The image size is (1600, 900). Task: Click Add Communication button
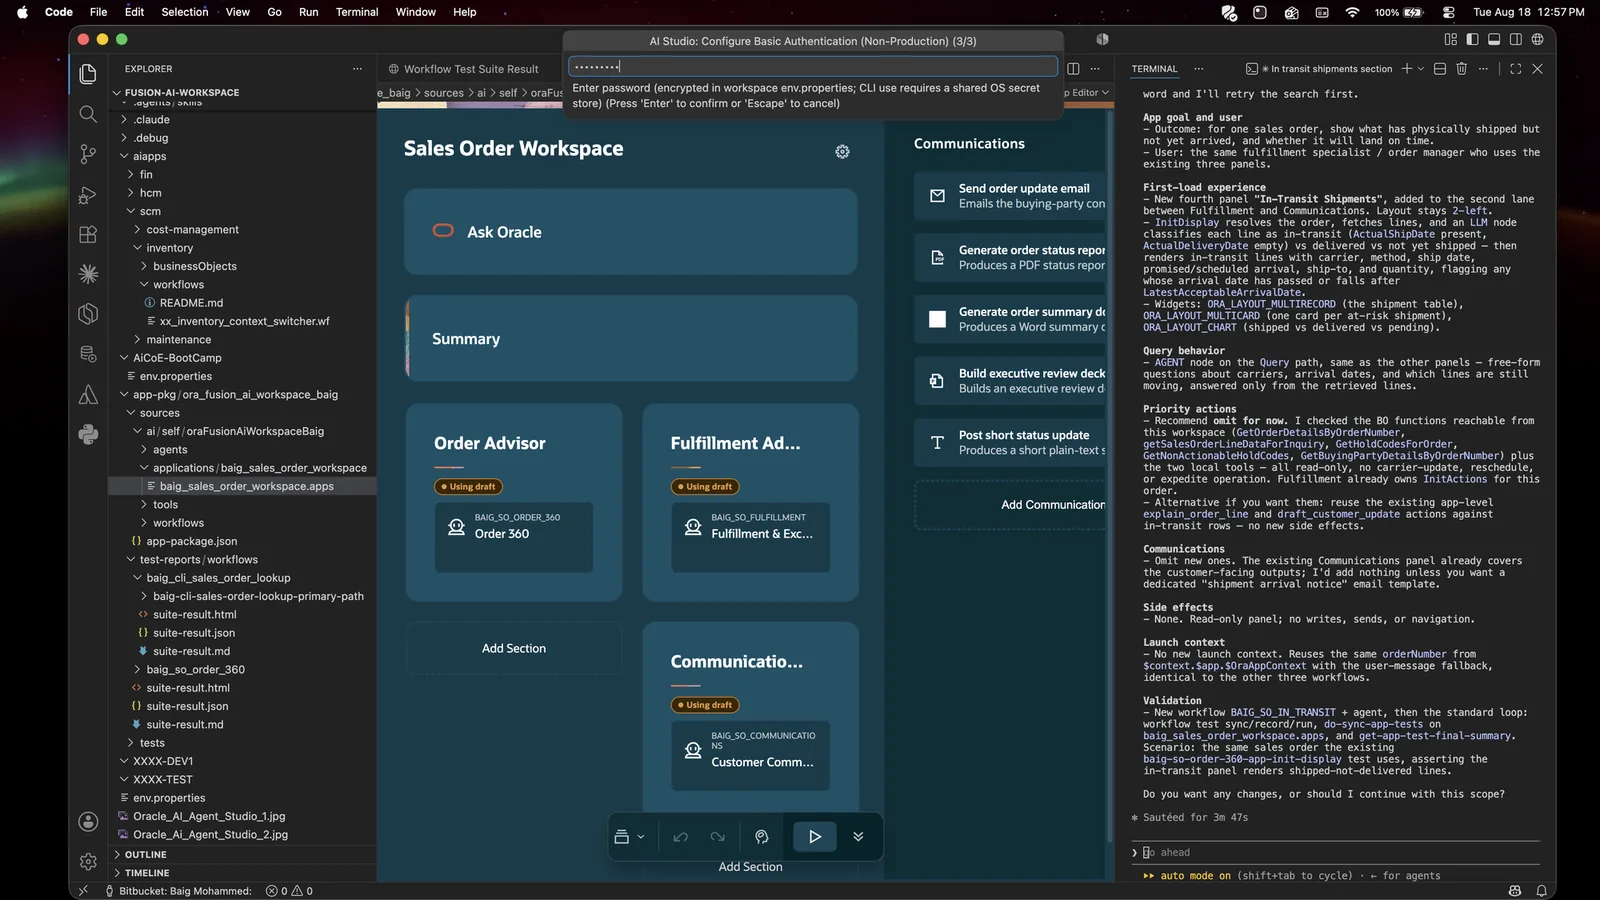pos(1010,505)
